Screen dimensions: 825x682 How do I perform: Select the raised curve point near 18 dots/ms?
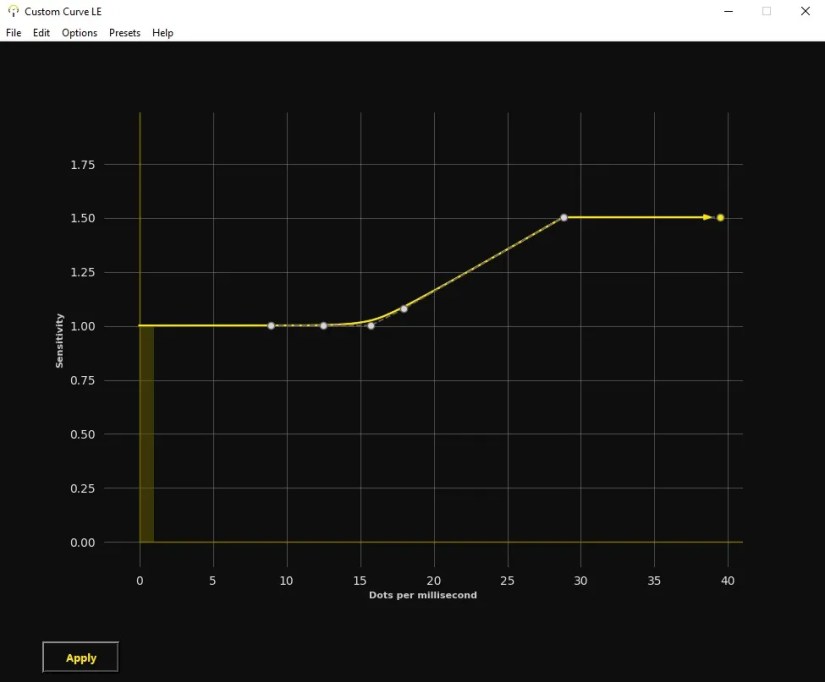404,309
